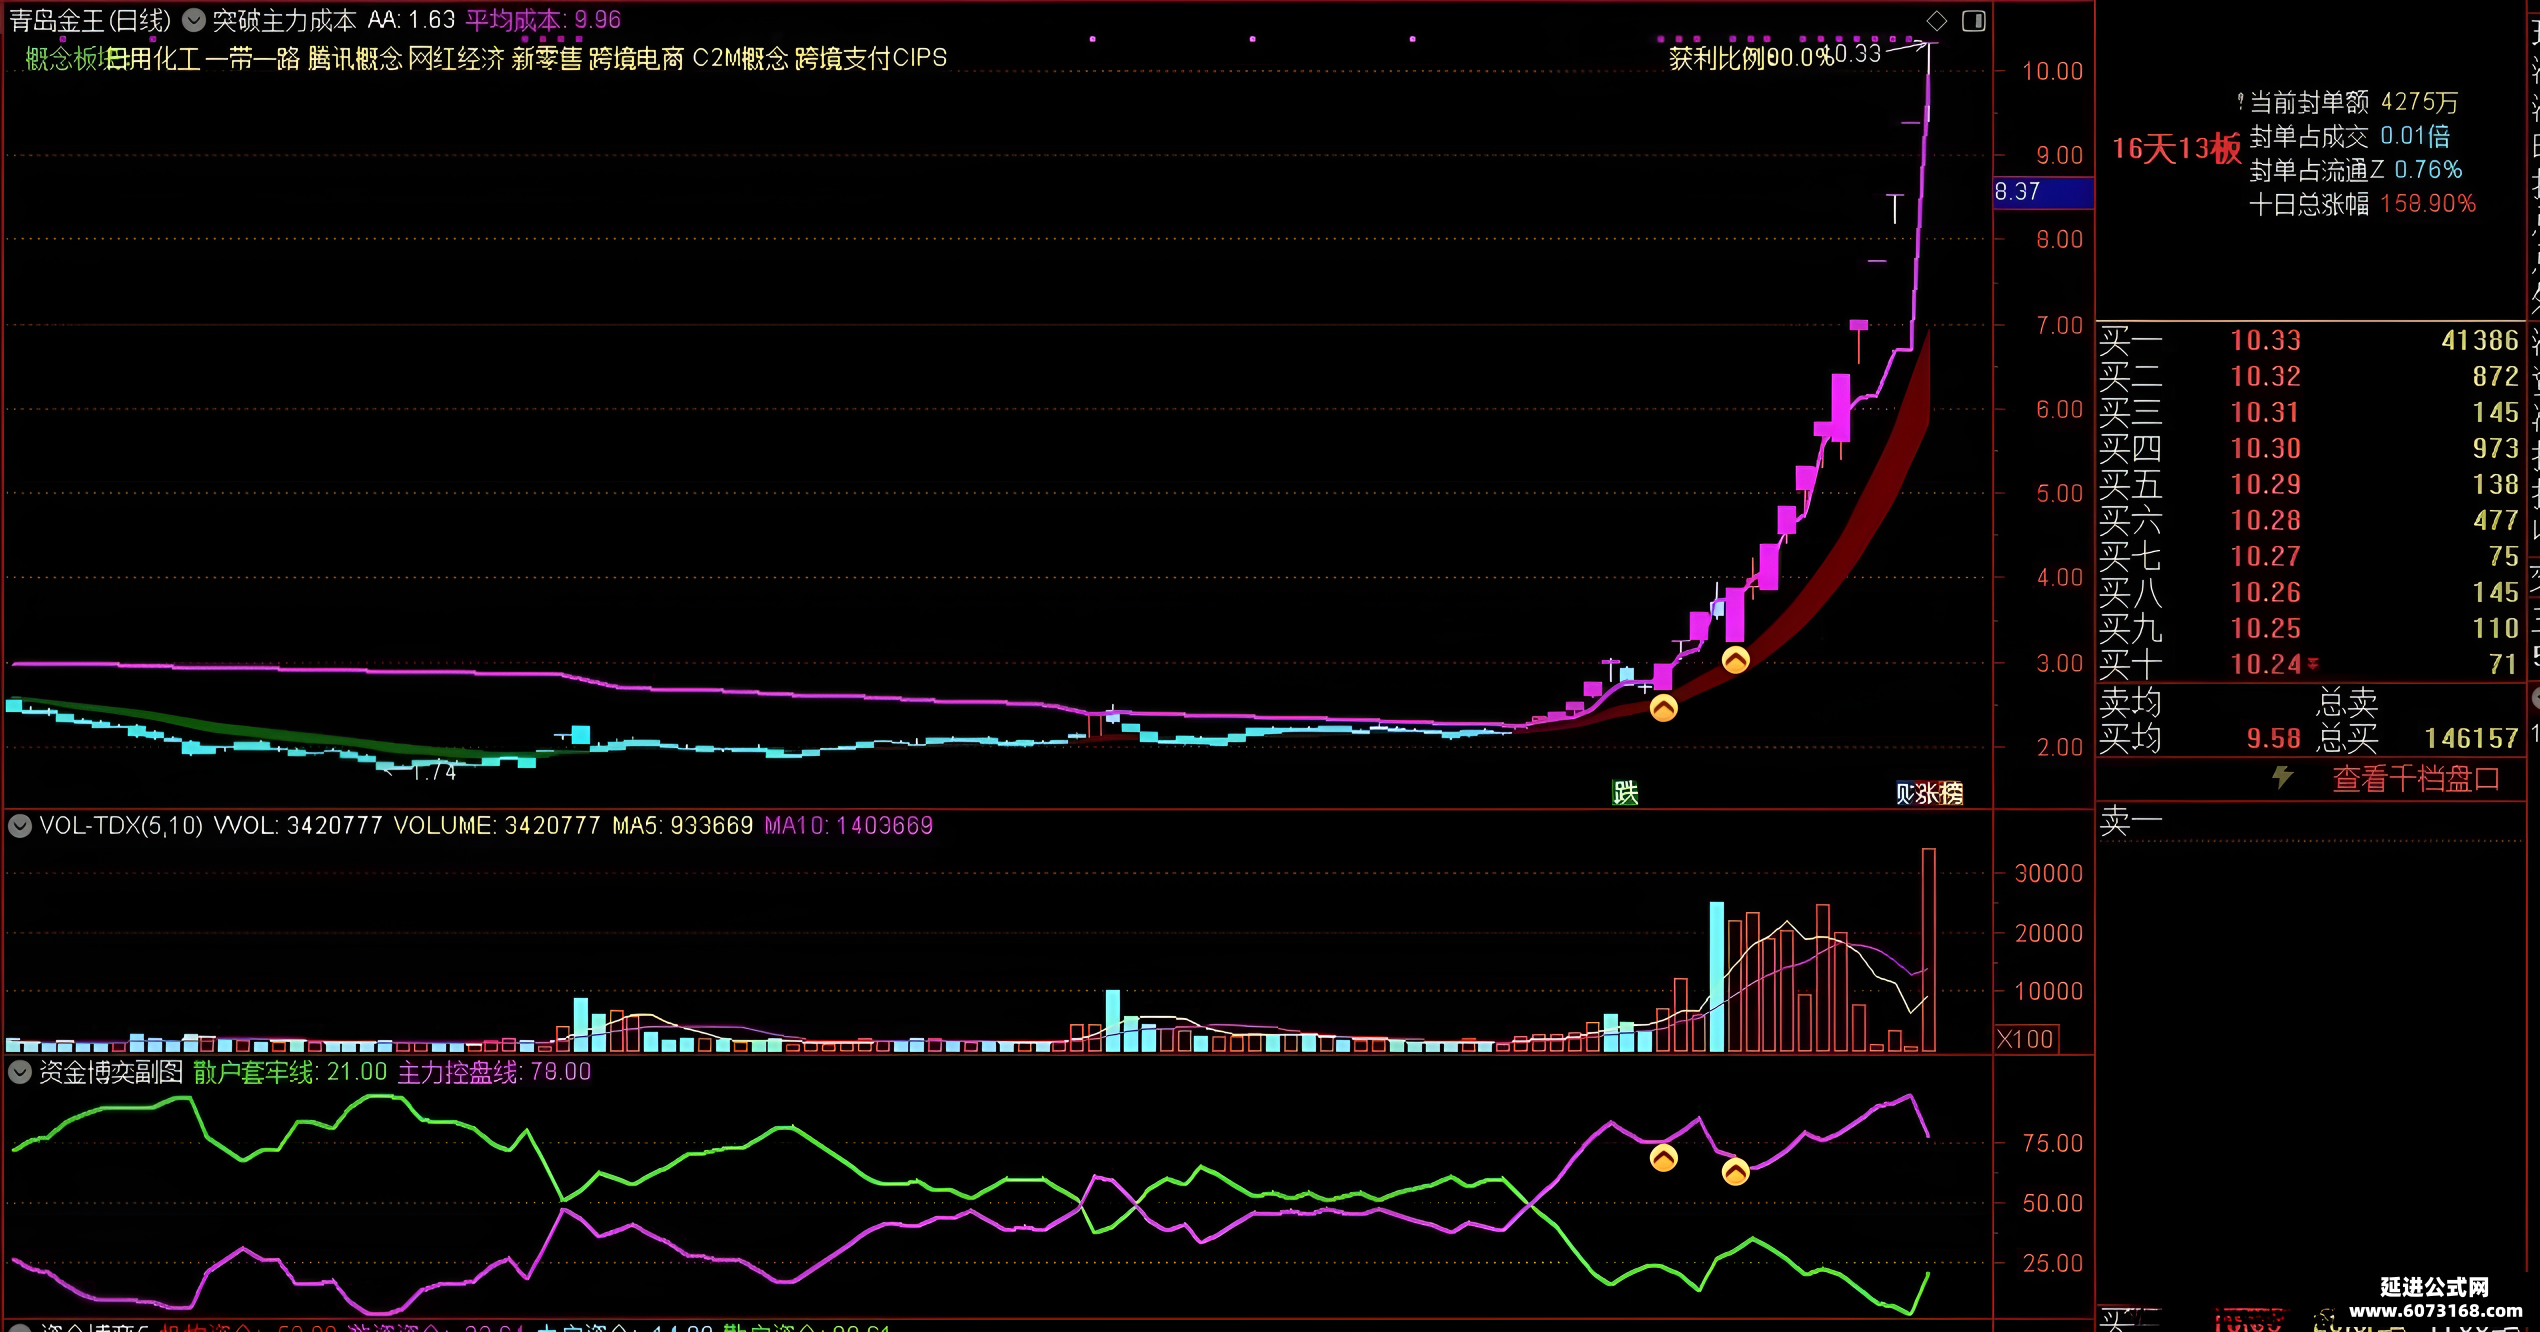Select the 腾讯概念 concept tag
This screenshot has height=1332, width=2540.
[x=355, y=58]
